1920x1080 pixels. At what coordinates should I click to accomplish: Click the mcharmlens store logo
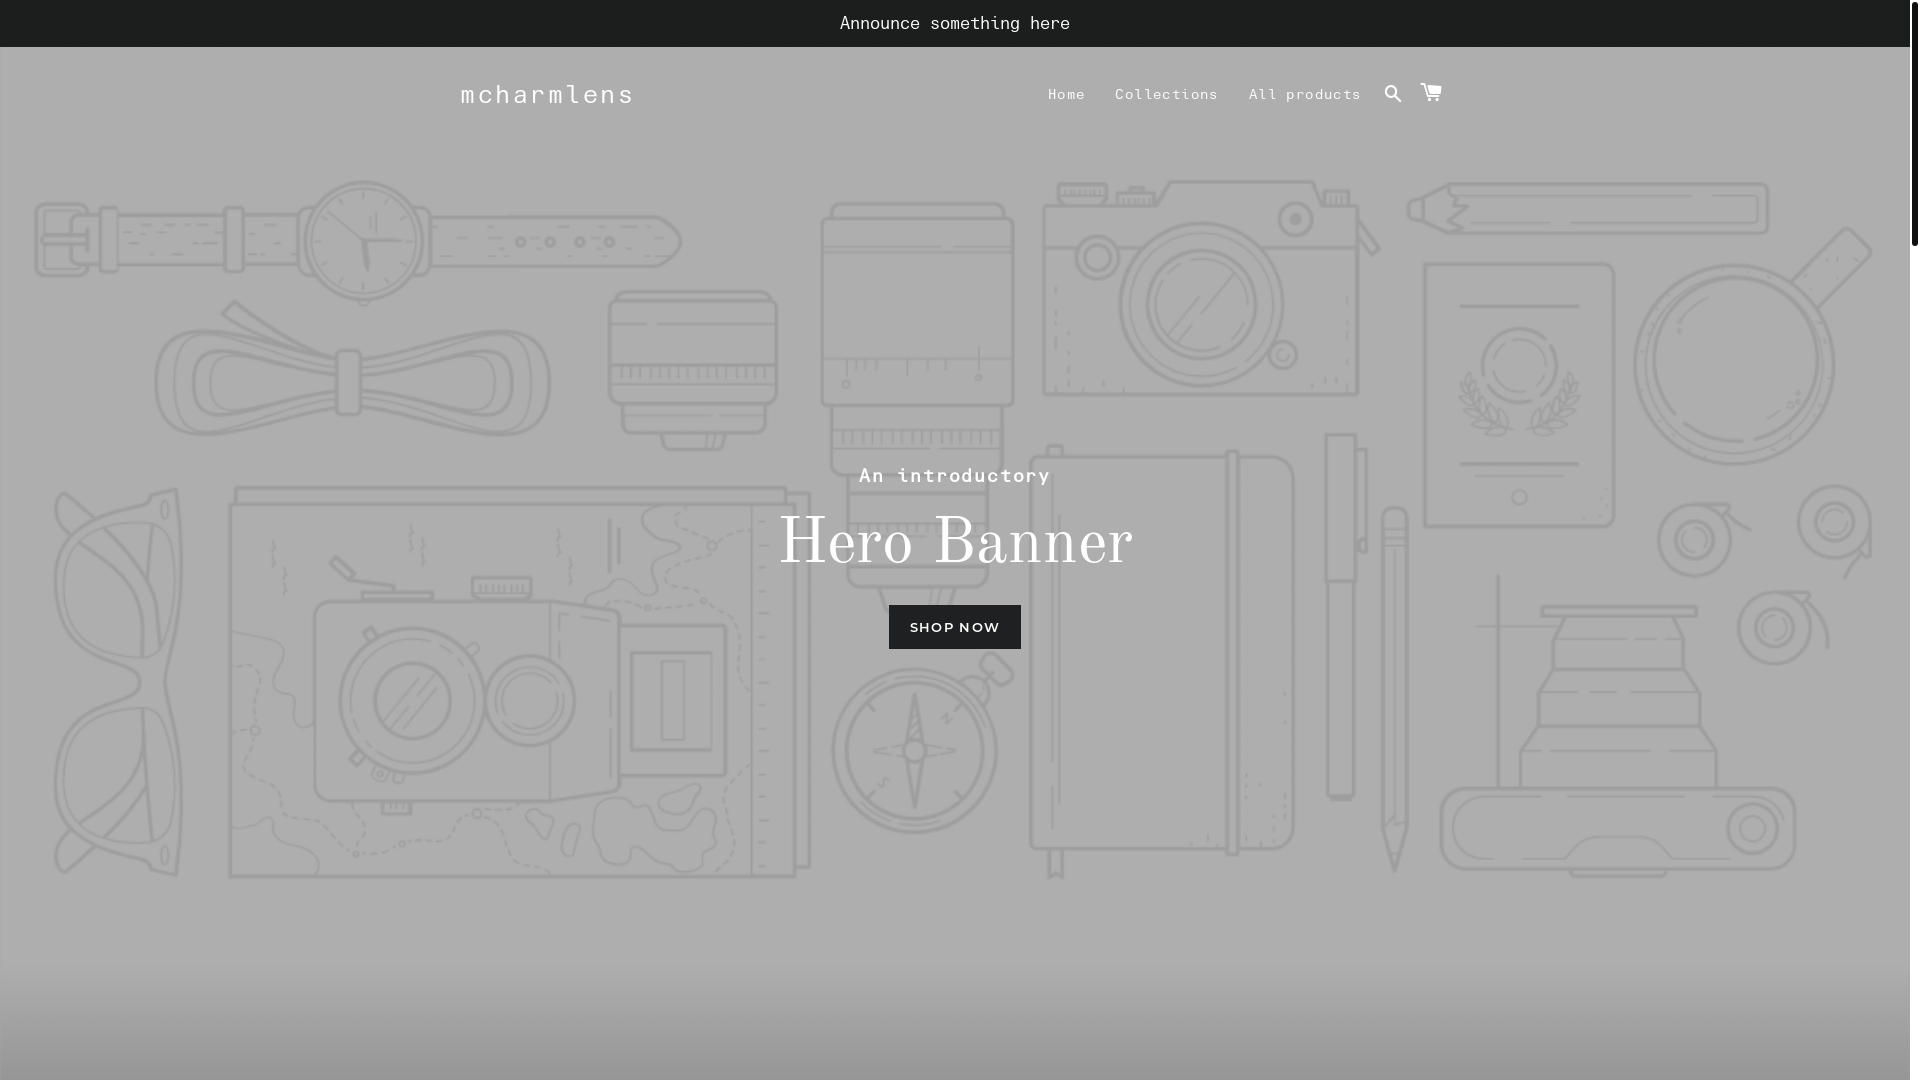pyautogui.click(x=547, y=94)
